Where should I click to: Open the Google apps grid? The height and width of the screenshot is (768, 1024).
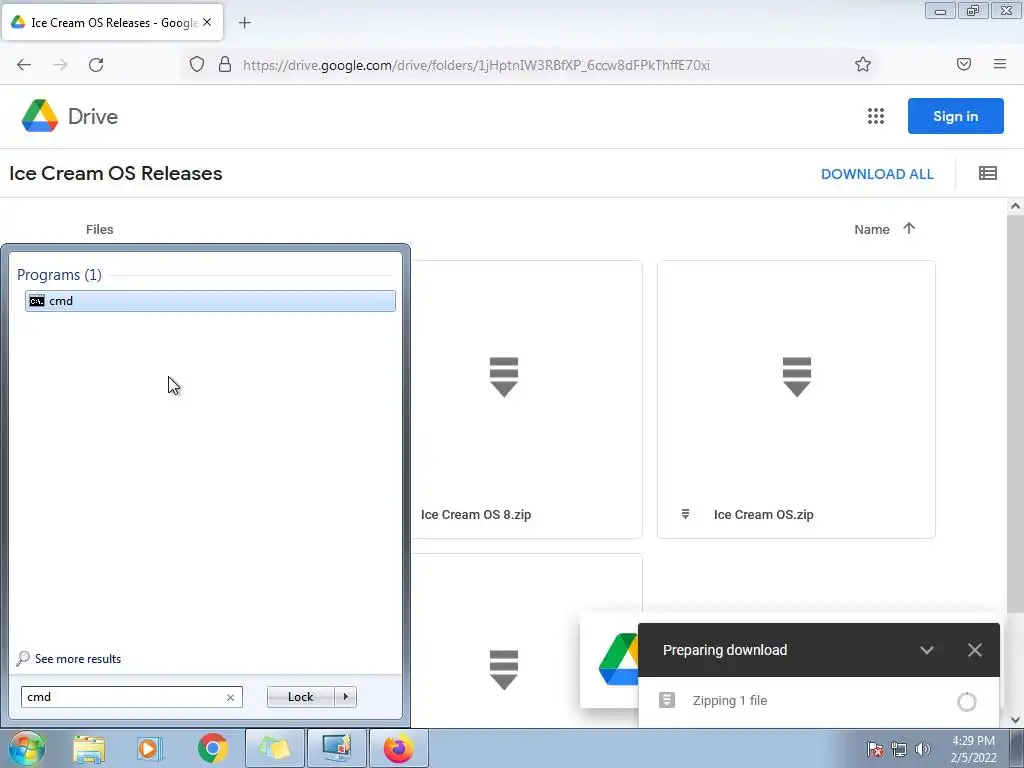coord(876,116)
